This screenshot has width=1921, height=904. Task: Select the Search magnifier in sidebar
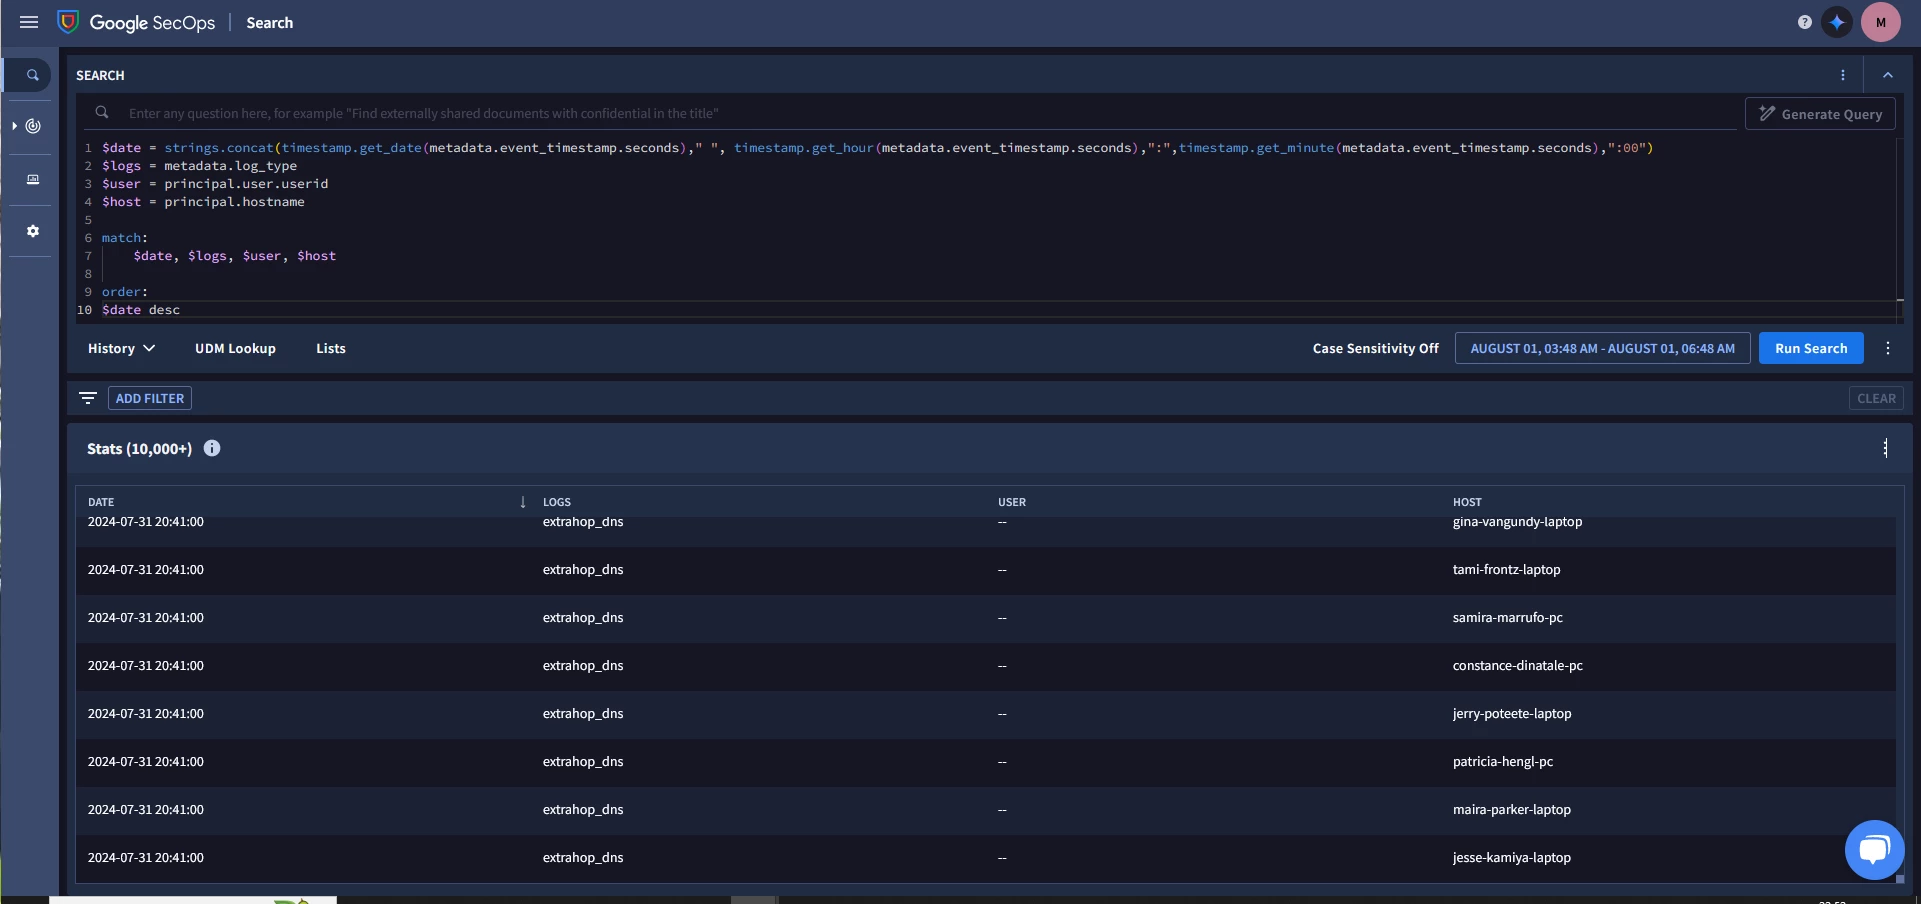tap(32, 75)
